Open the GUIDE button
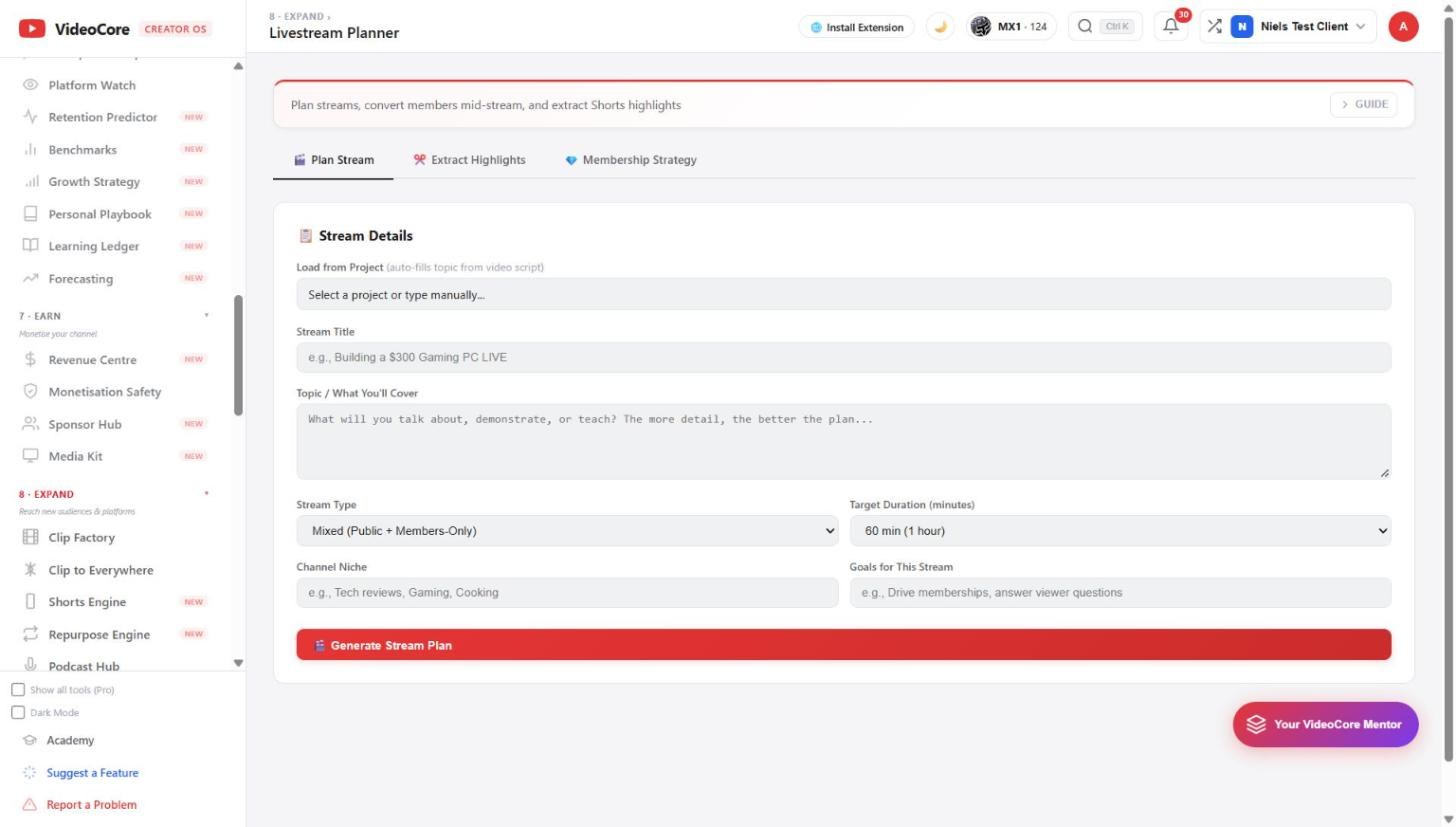This screenshot has width=1456, height=827. tap(1364, 104)
